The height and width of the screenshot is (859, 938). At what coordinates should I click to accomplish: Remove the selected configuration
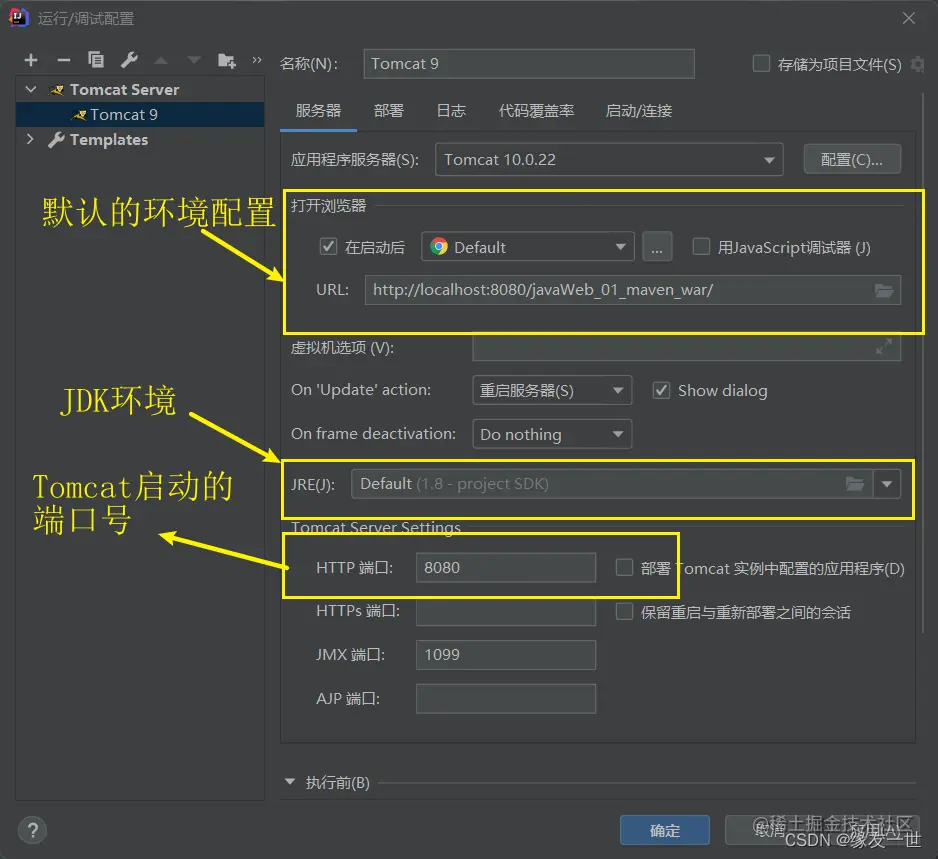pyautogui.click(x=63, y=60)
